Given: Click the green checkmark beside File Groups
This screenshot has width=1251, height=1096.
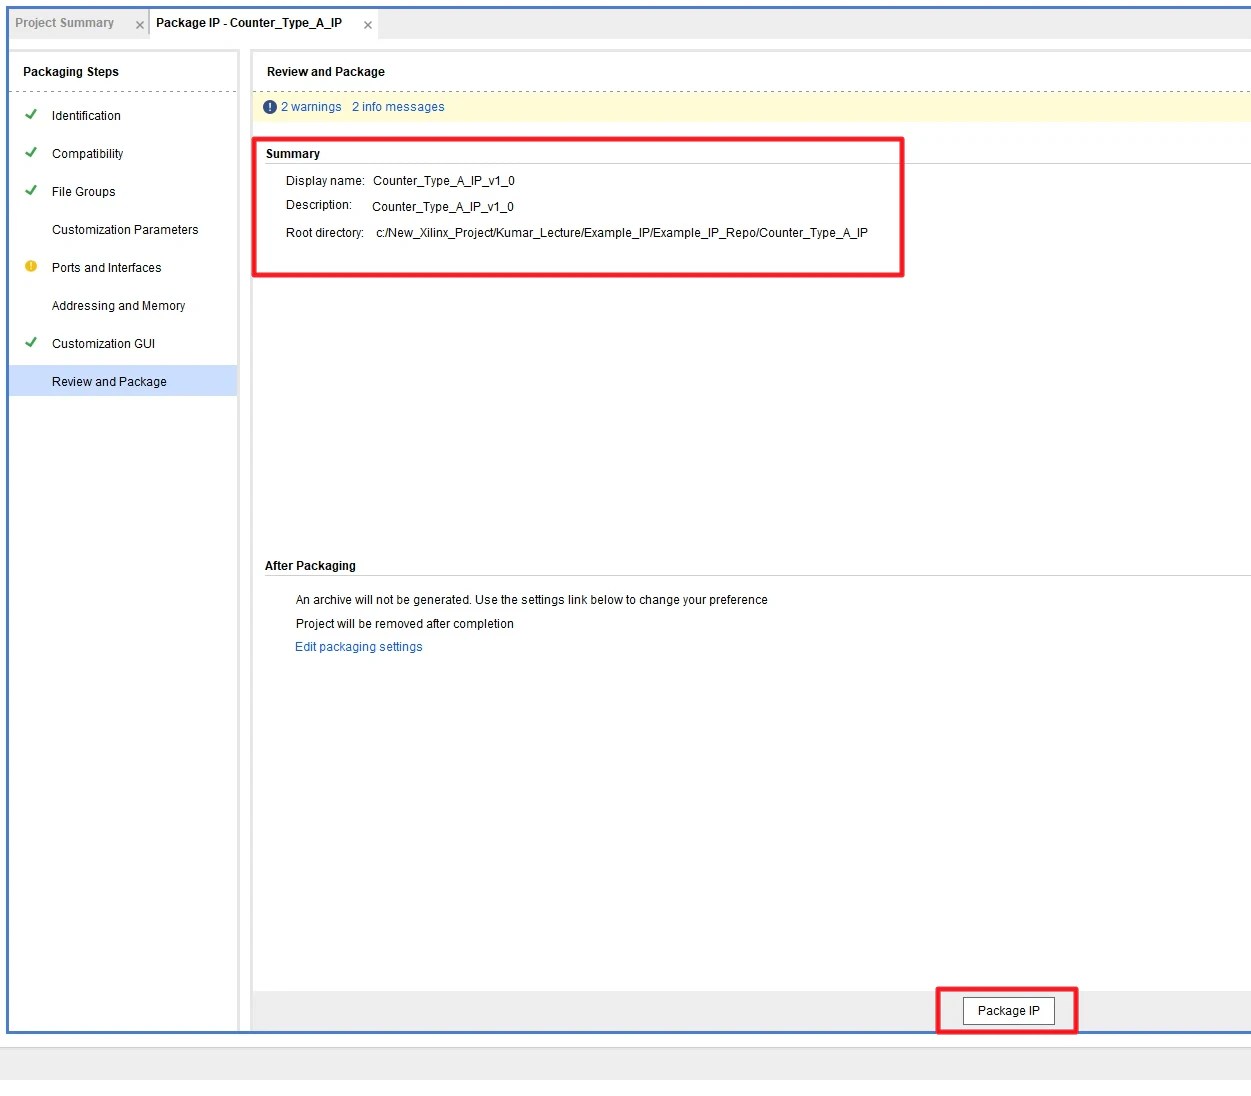Looking at the screenshot, I should pyautogui.click(x=31, y=190).
